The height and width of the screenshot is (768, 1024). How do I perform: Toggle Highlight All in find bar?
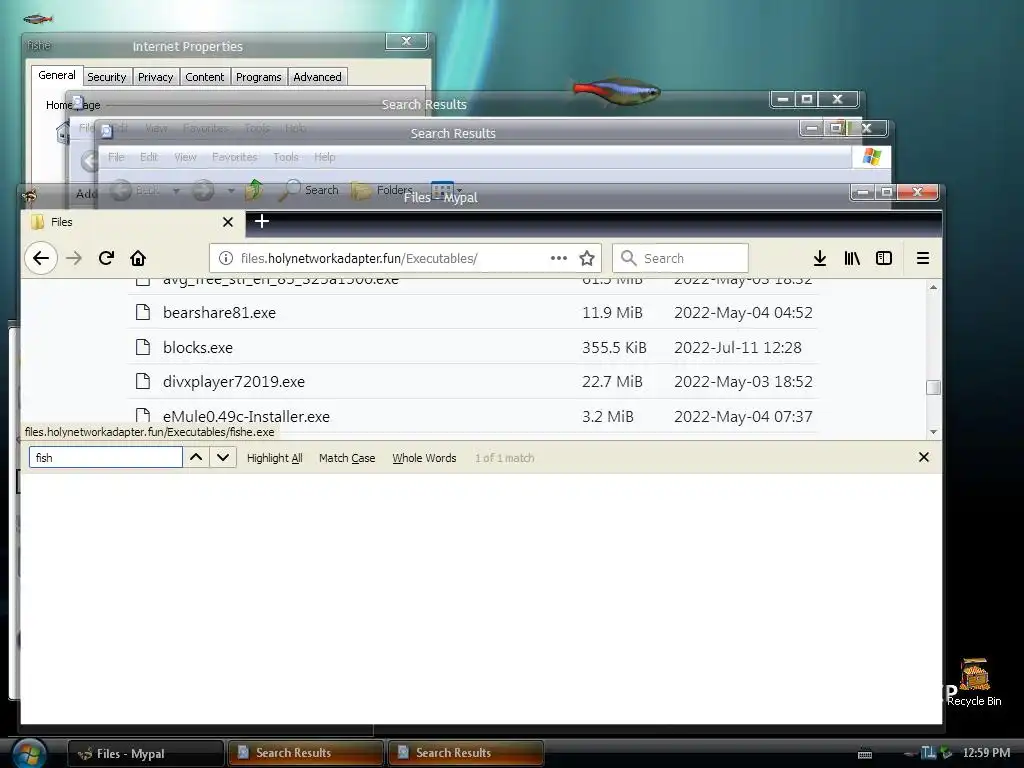click(x=274, y=458)
